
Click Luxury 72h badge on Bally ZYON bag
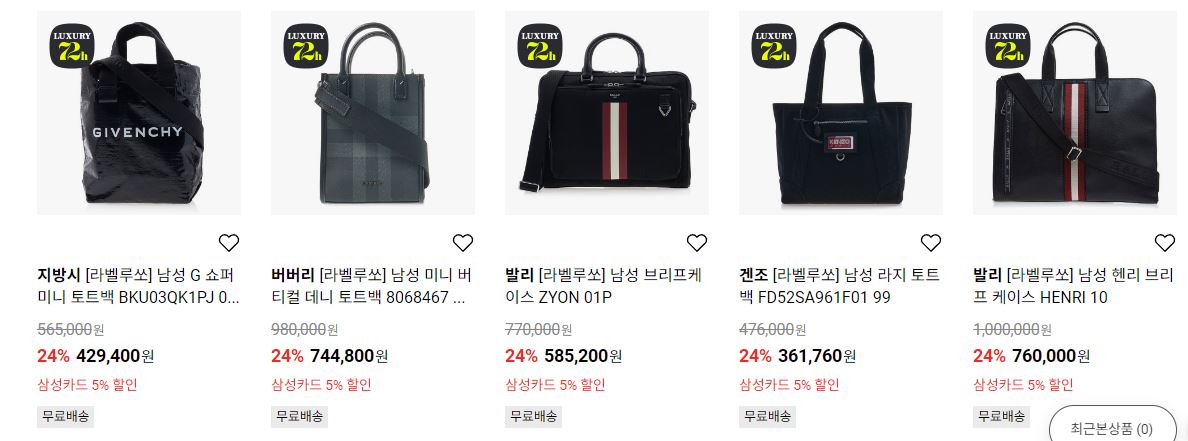coord(540,45)
